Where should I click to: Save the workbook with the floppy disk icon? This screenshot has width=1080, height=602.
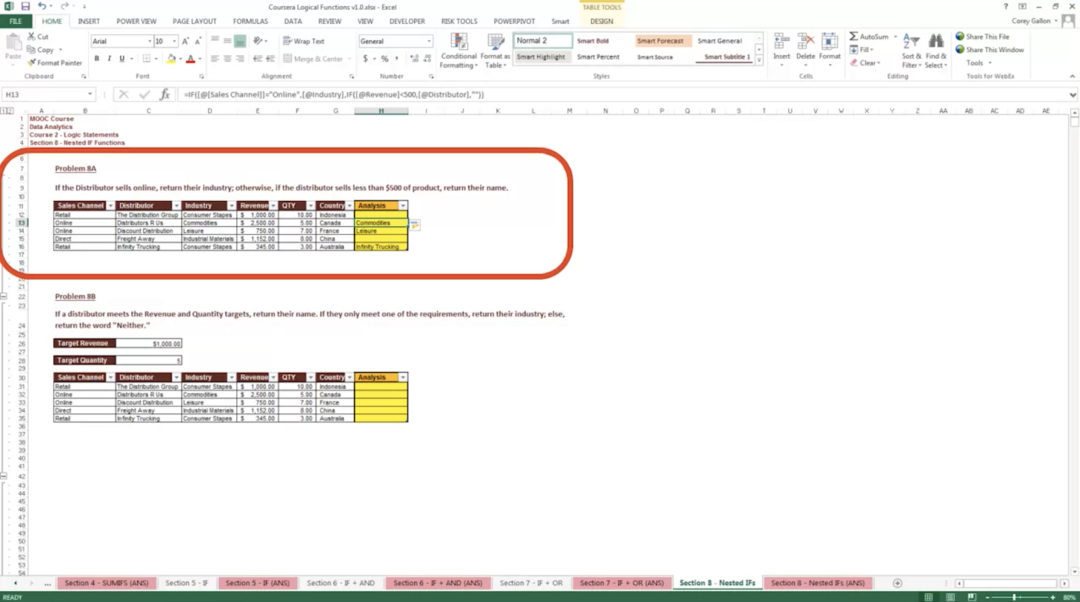pos(25,6)
